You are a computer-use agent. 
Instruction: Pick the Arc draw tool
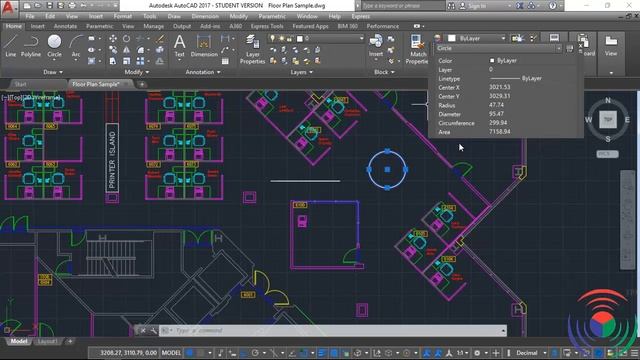[x=76, y=46]
